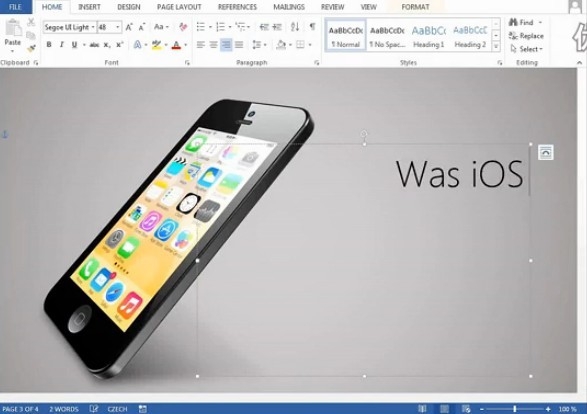The width and height of the screenshot is (587, 414).
Task: Click the CZECH language indicator
Action: click(117, 409)
